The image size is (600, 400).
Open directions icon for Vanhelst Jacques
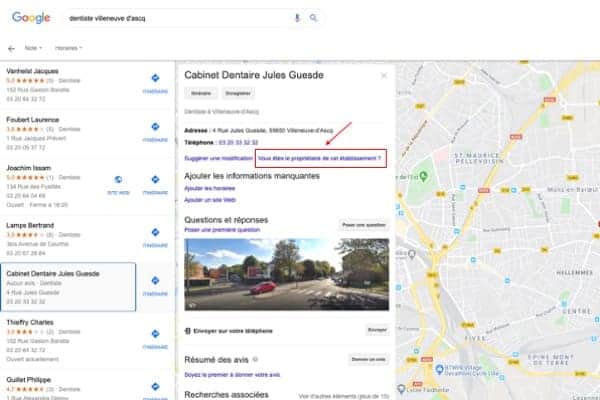(155, 78)
